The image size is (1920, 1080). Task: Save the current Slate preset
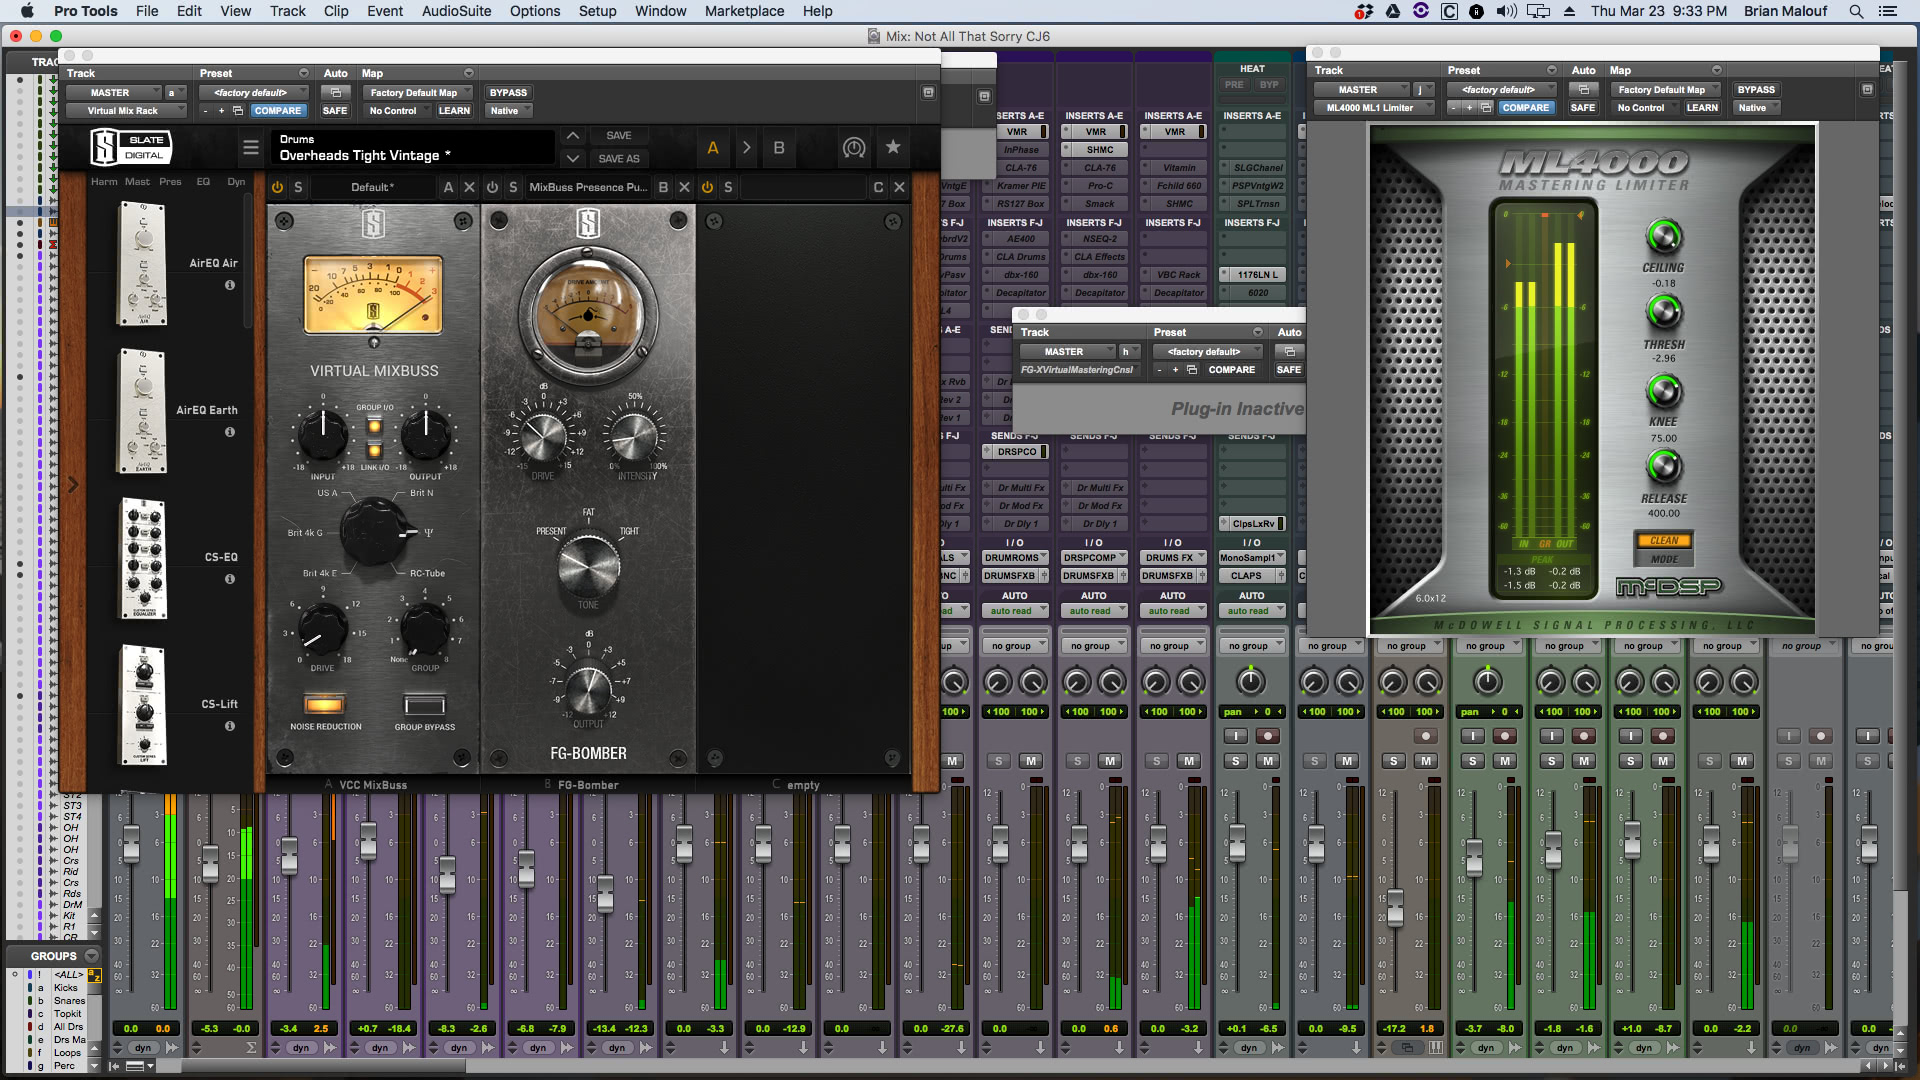tap(619, 135)
